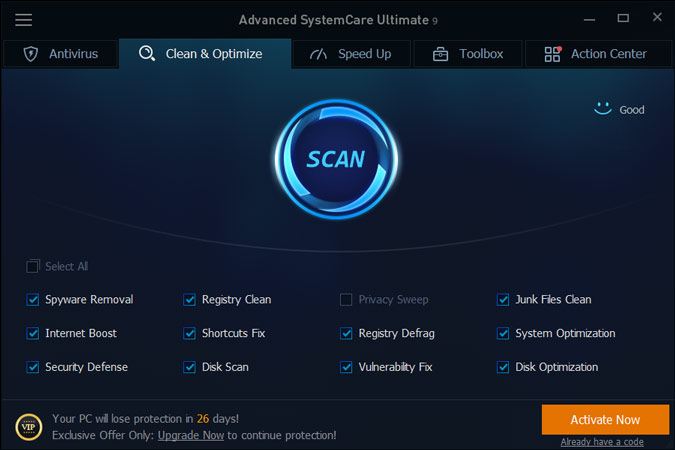Viewport: 675px width, 450px height.
Task: Click the smiley face status icon
Action: pyautogui.click(x=603, y=109)
